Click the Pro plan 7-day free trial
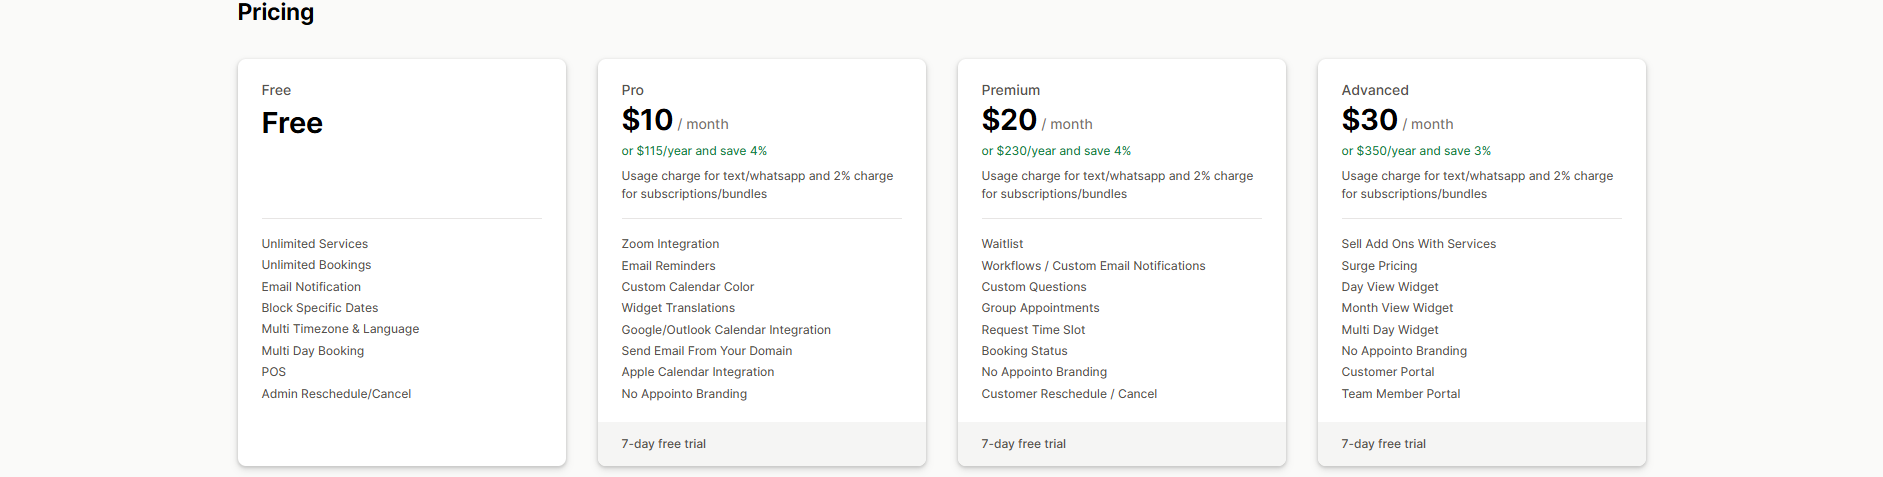The height and width of the screenshot is (477, 1883). point(663,444)
